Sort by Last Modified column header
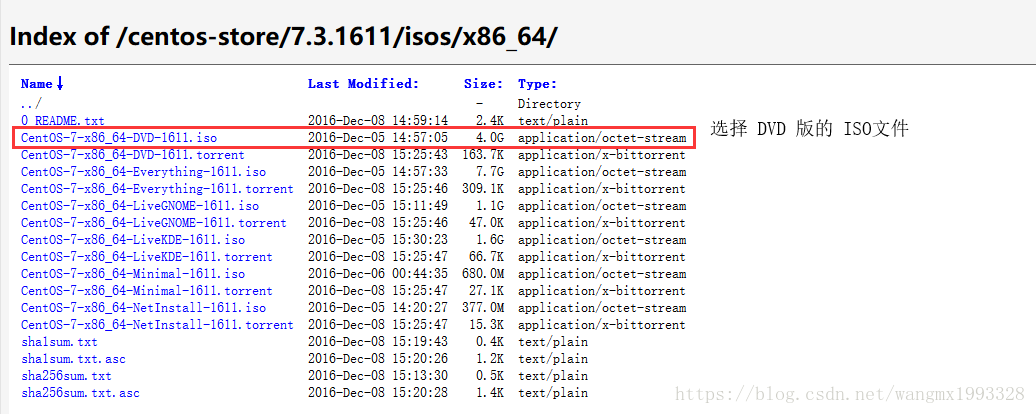 (x=363, y=84)
